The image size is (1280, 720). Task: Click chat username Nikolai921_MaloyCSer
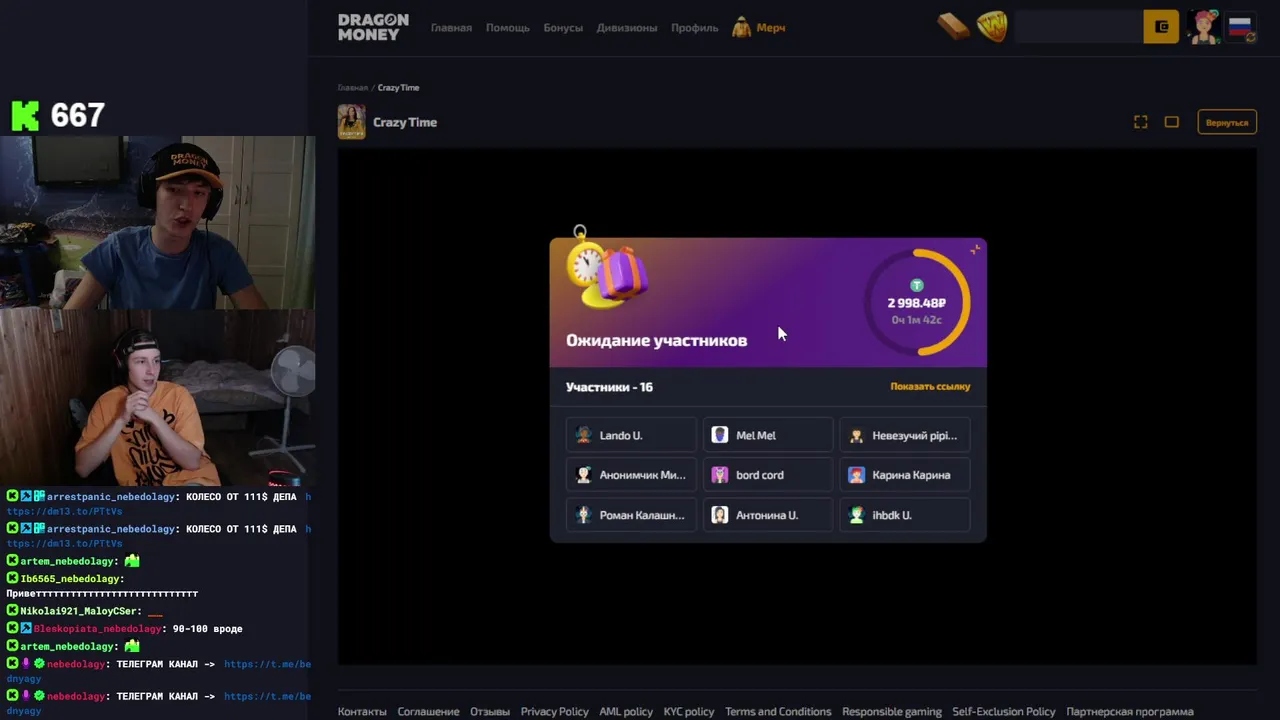point(80,611)
